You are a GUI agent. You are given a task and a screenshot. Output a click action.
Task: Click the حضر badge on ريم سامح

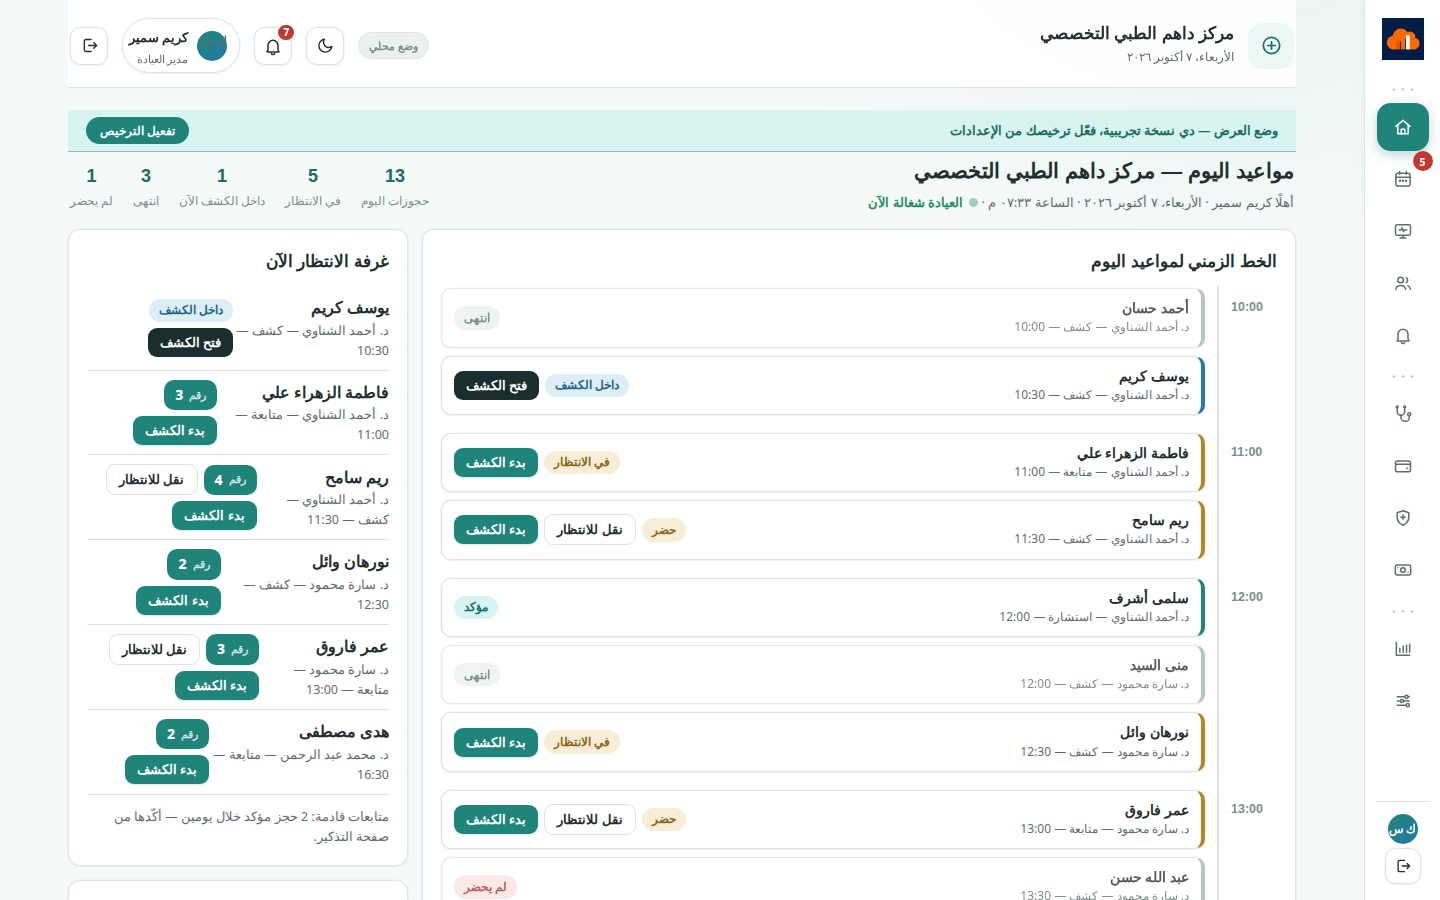pos(664,530)
